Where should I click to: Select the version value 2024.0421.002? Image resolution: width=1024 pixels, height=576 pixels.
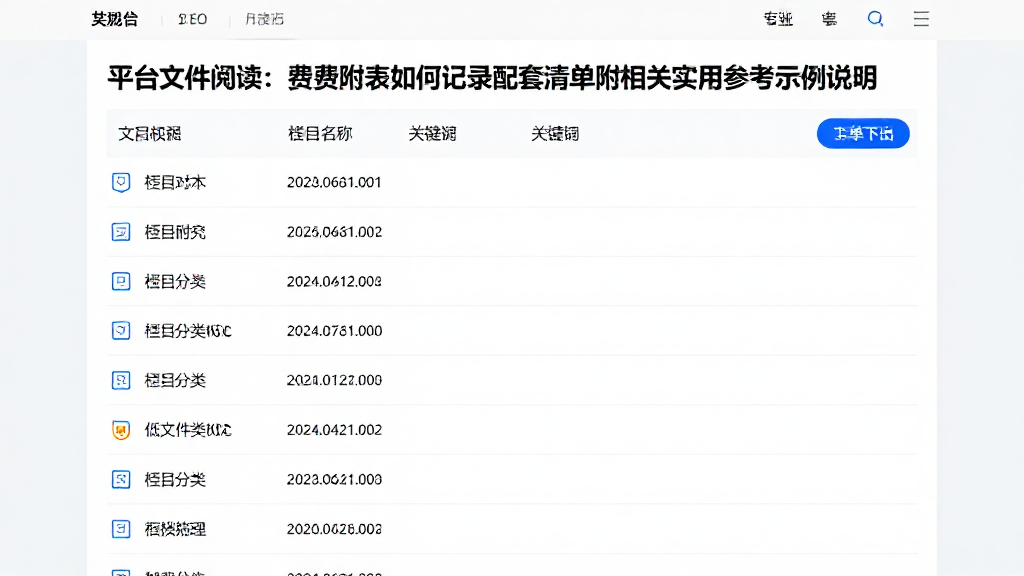pos(334,430)
